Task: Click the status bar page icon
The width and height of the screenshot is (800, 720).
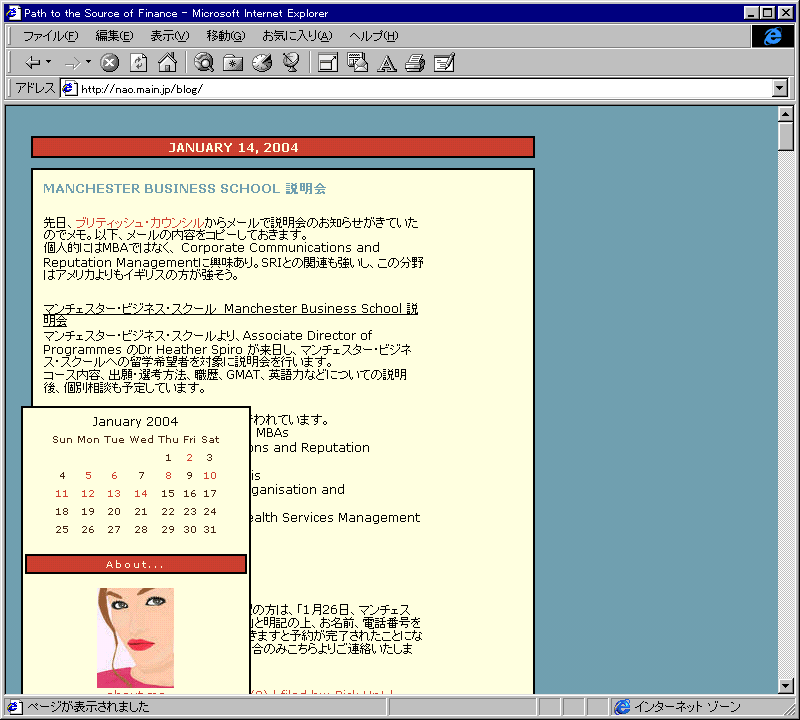Action: point(14,707)
